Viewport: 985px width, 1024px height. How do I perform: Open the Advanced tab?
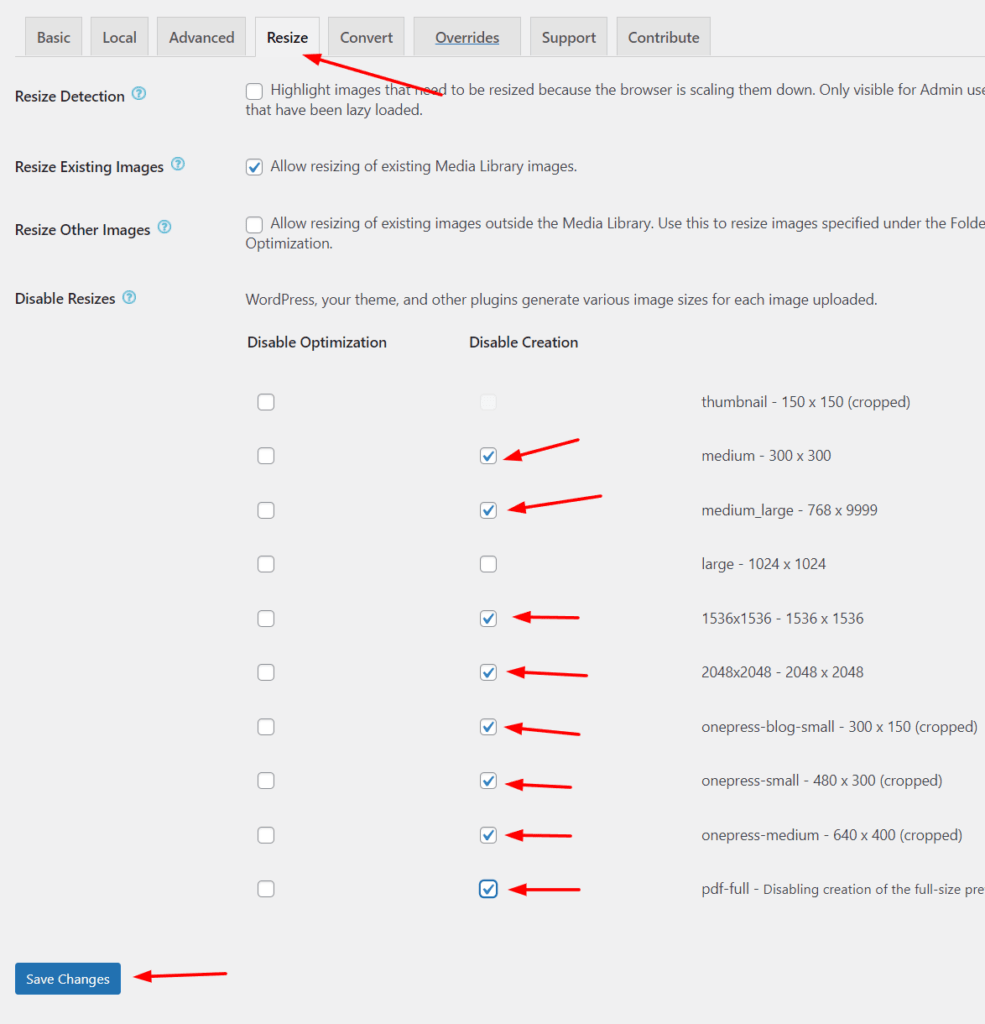tap(201, 37)
